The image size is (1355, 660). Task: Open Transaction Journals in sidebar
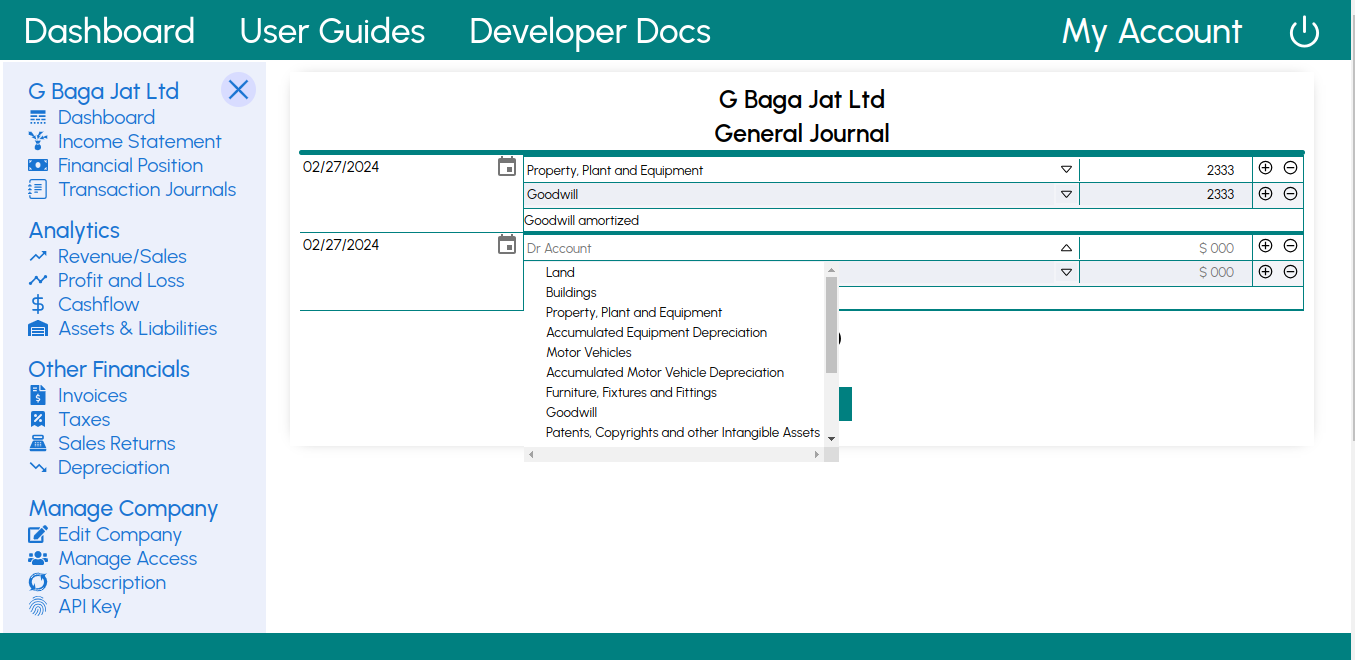[146, 190]
